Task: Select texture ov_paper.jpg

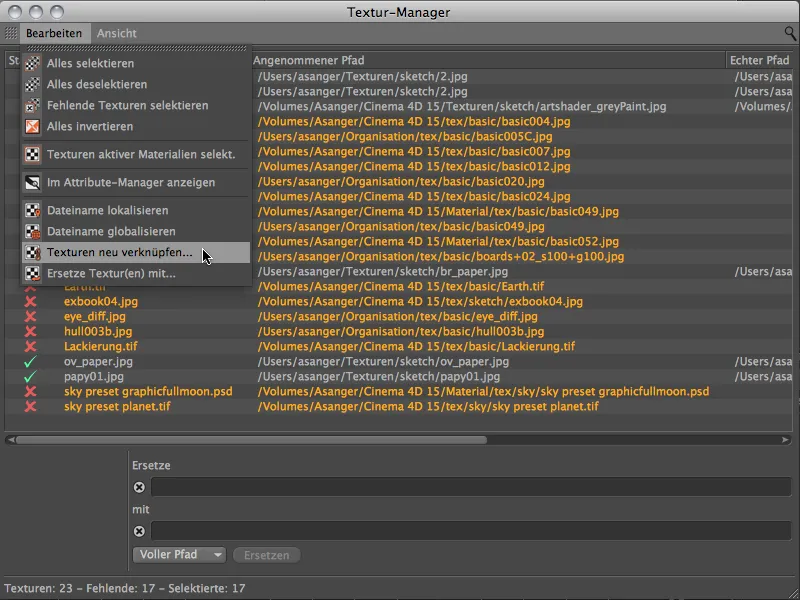Action: point(98,362)
